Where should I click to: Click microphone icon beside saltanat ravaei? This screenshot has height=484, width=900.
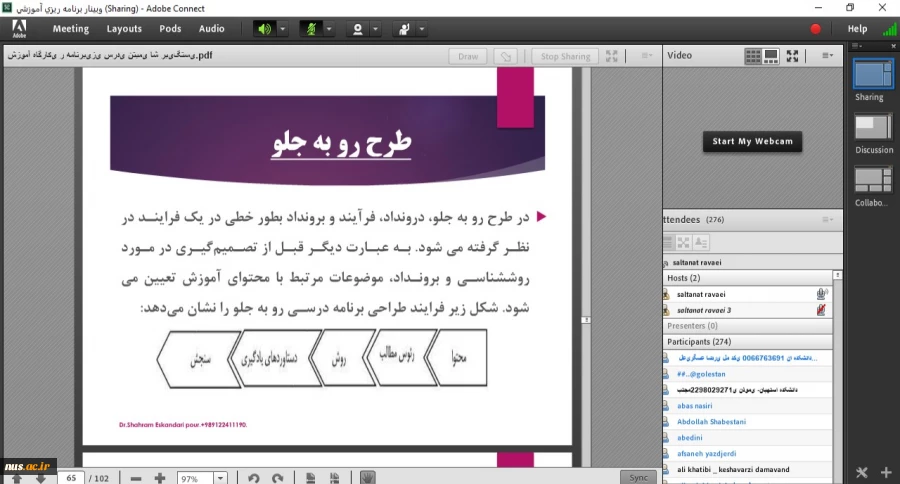(822, 294)
